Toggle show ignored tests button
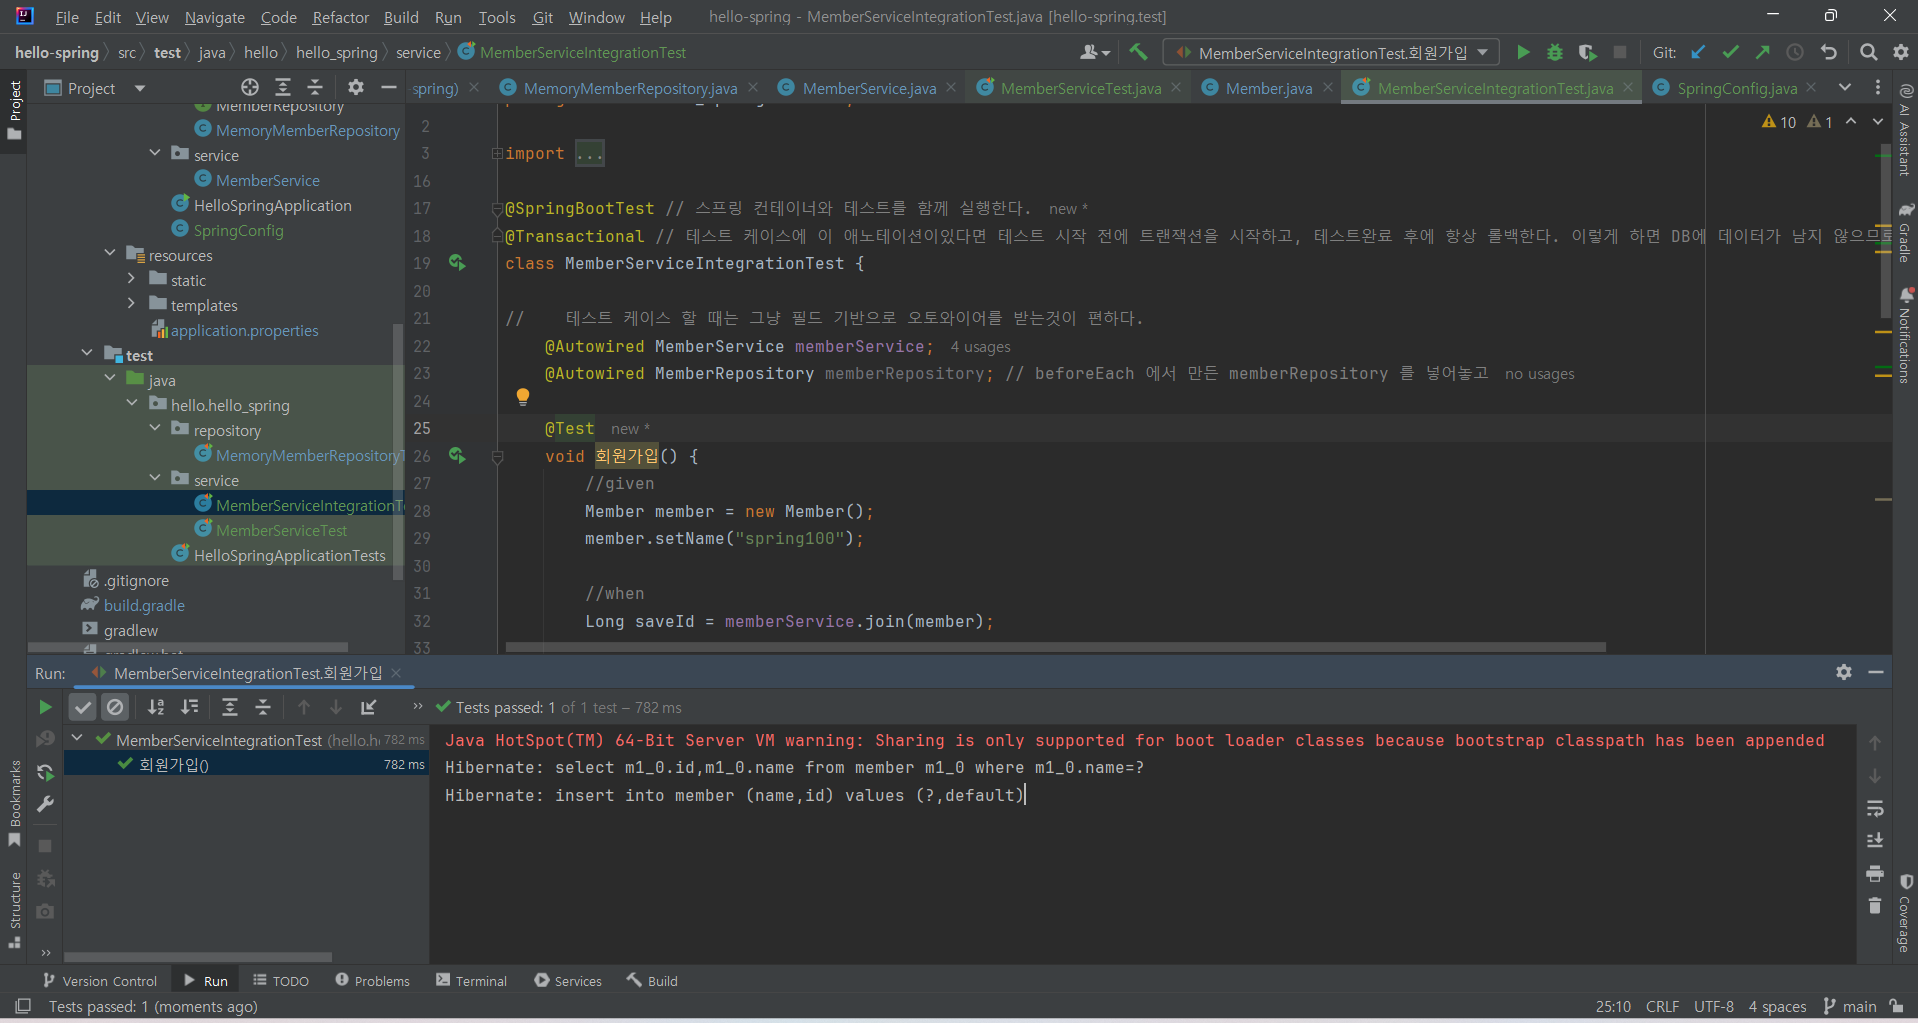The height and width of the screenshot is (1023, 1918). click(x=116, y=707)
